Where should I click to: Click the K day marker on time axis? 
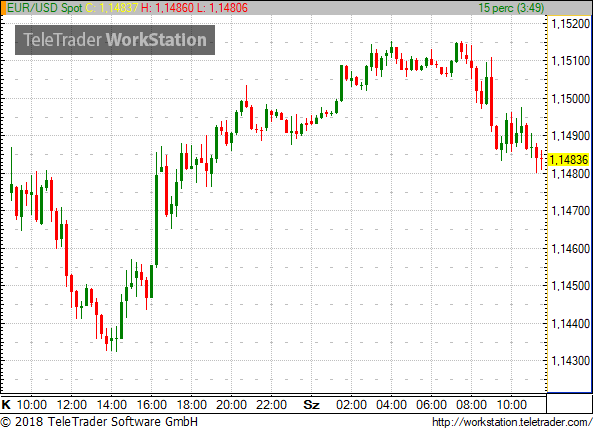[6, 405]
